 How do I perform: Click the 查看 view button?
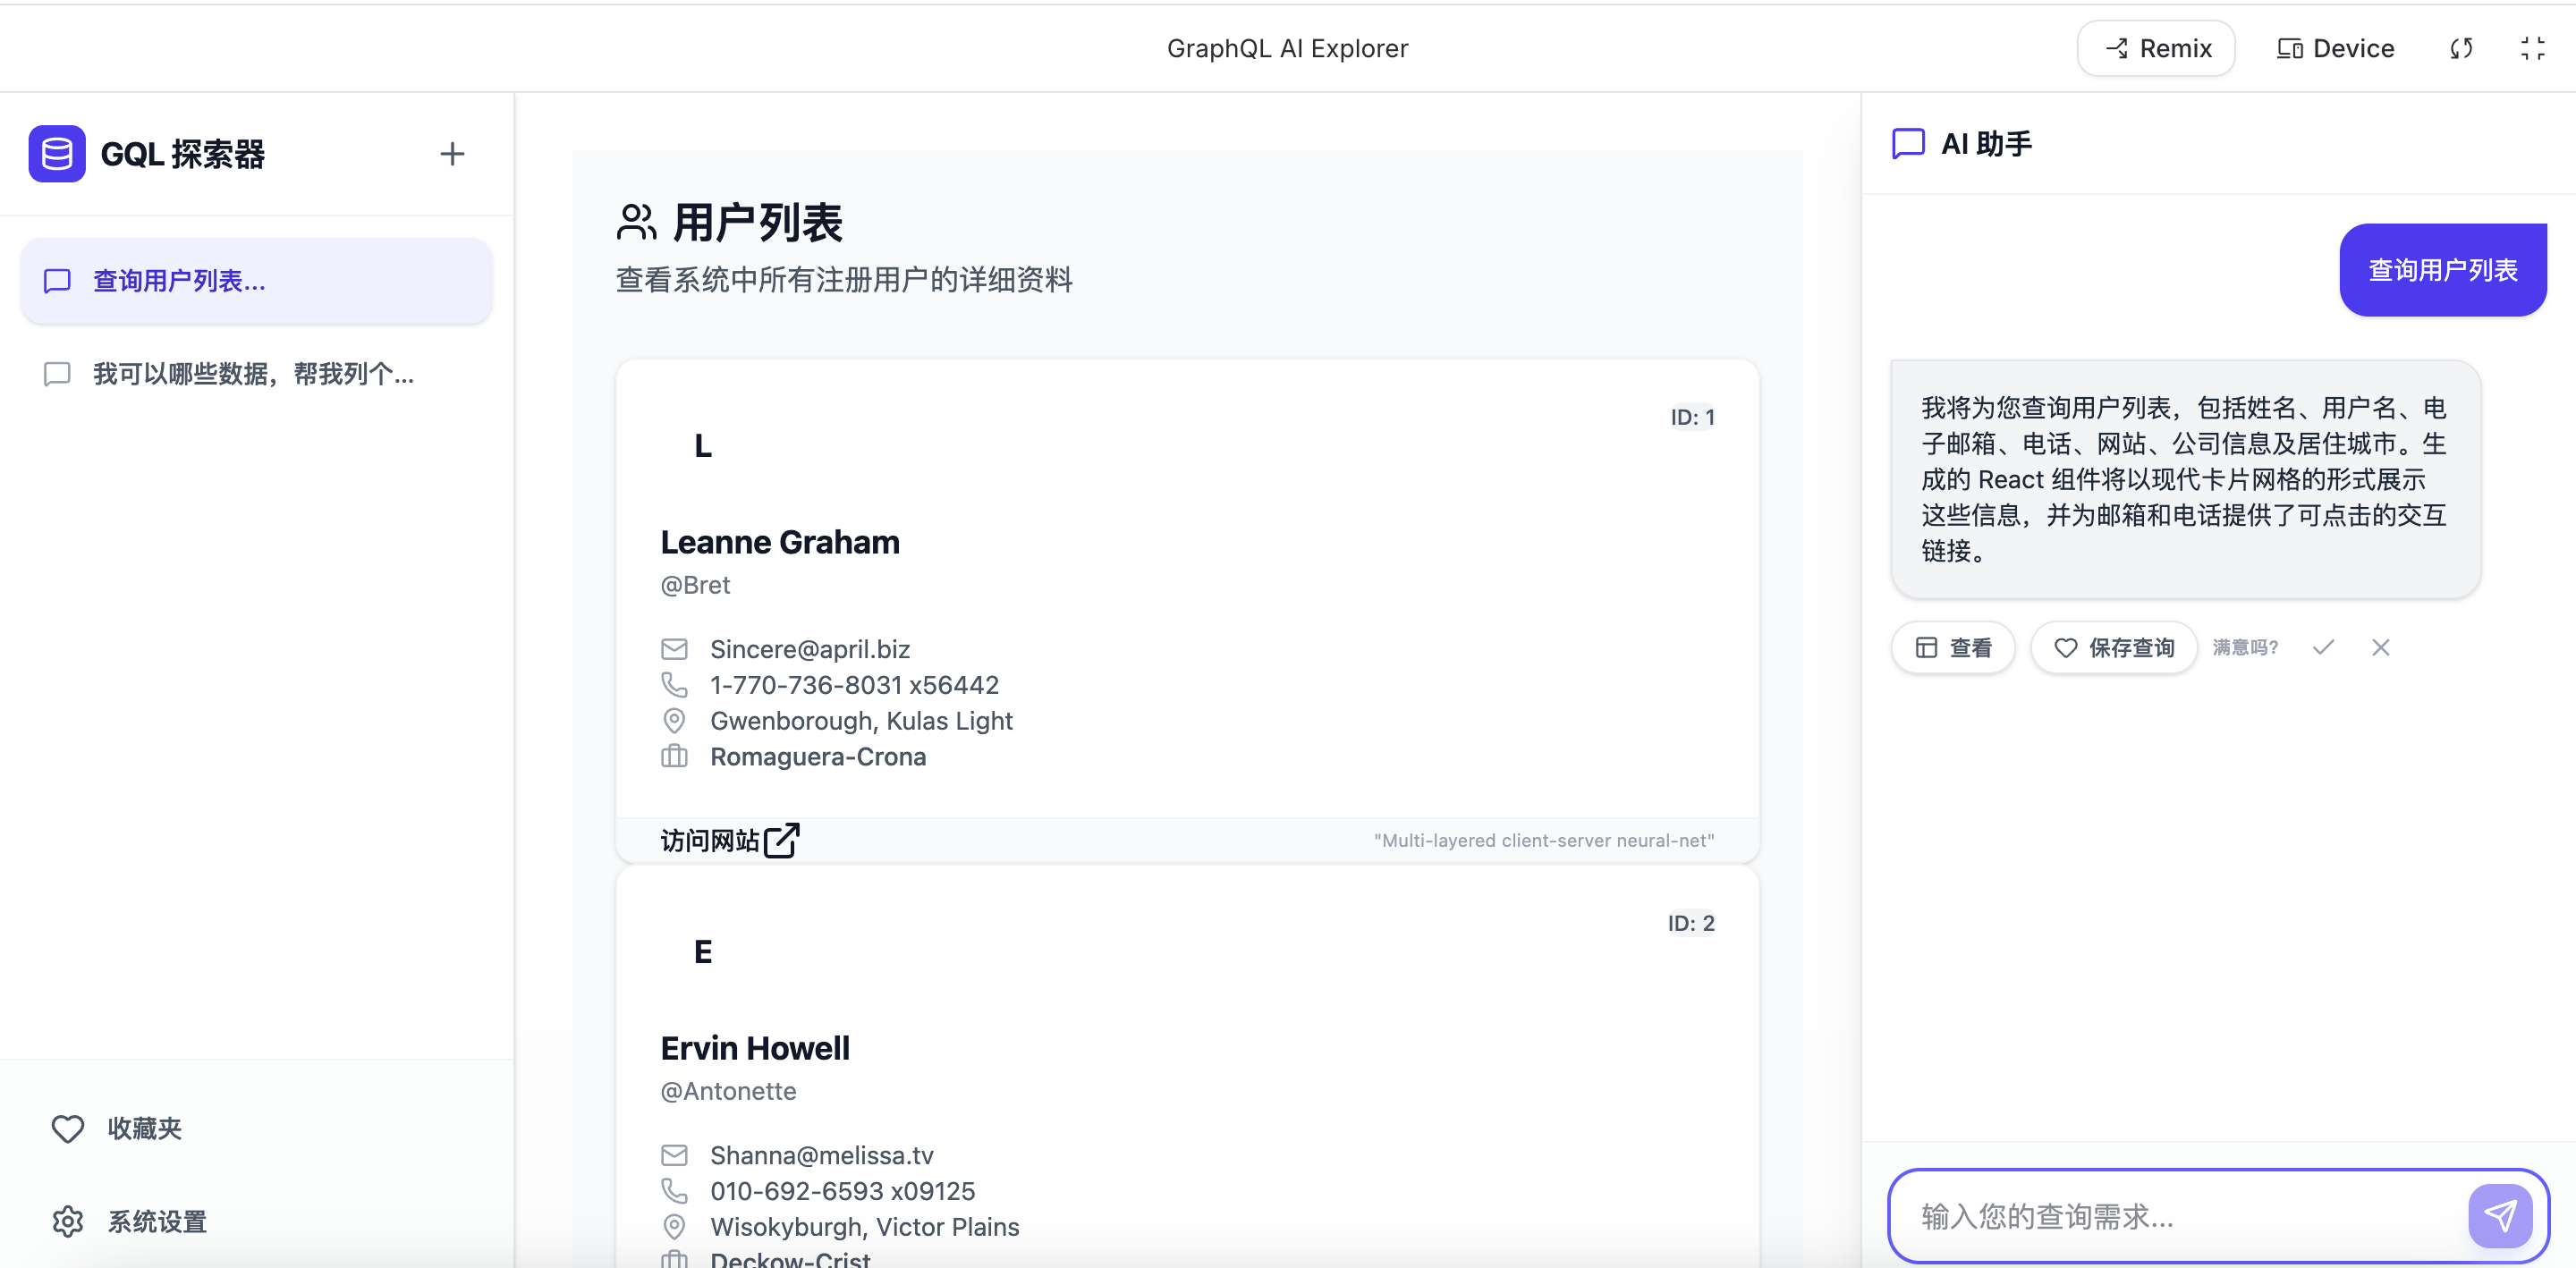[x=1953, y=647]
